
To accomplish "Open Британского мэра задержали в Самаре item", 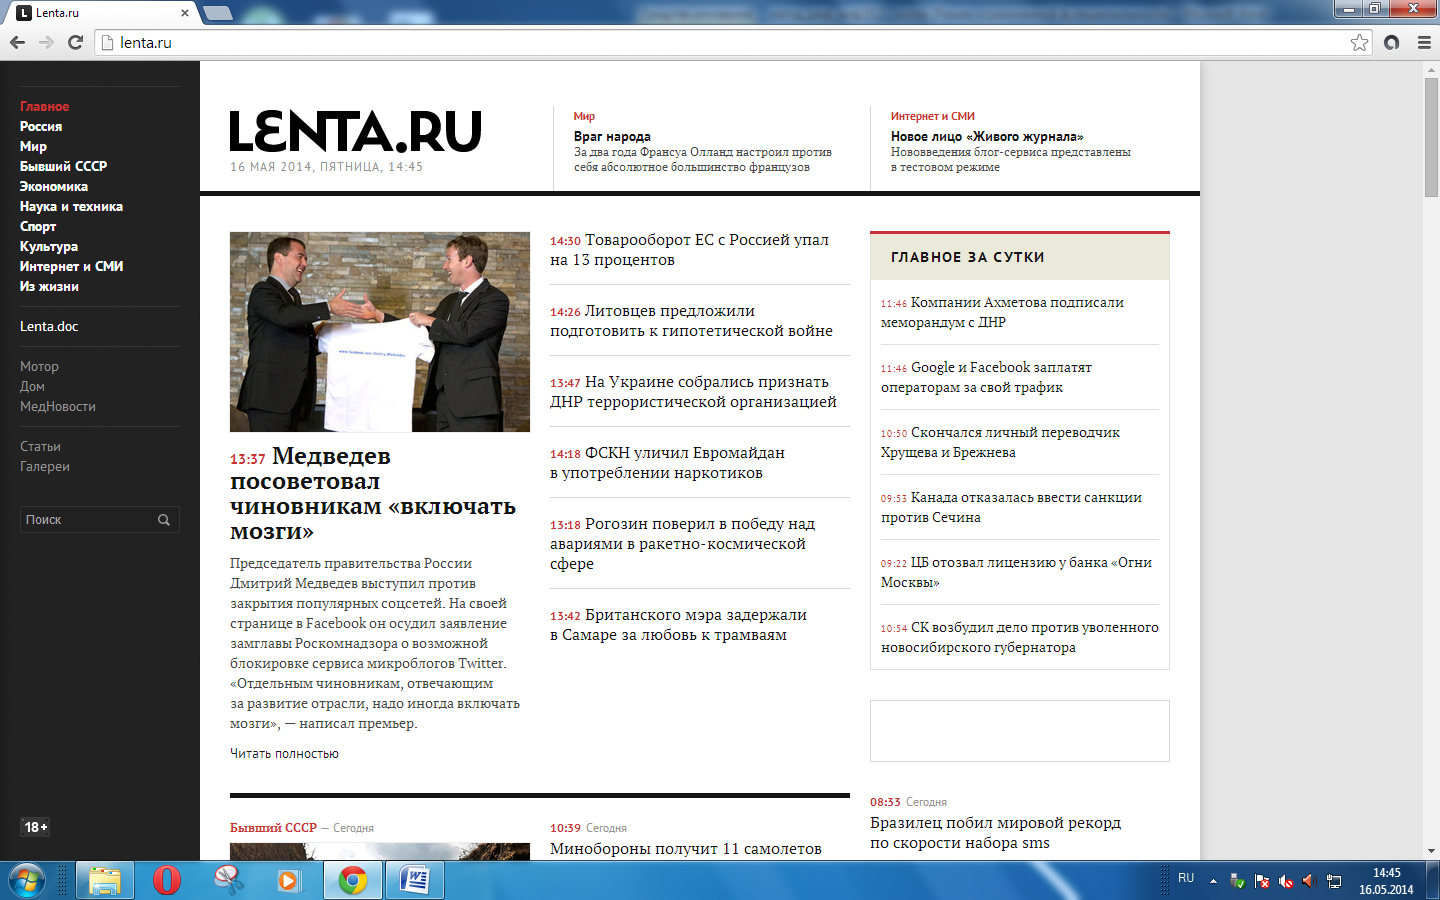I will 678,625.
